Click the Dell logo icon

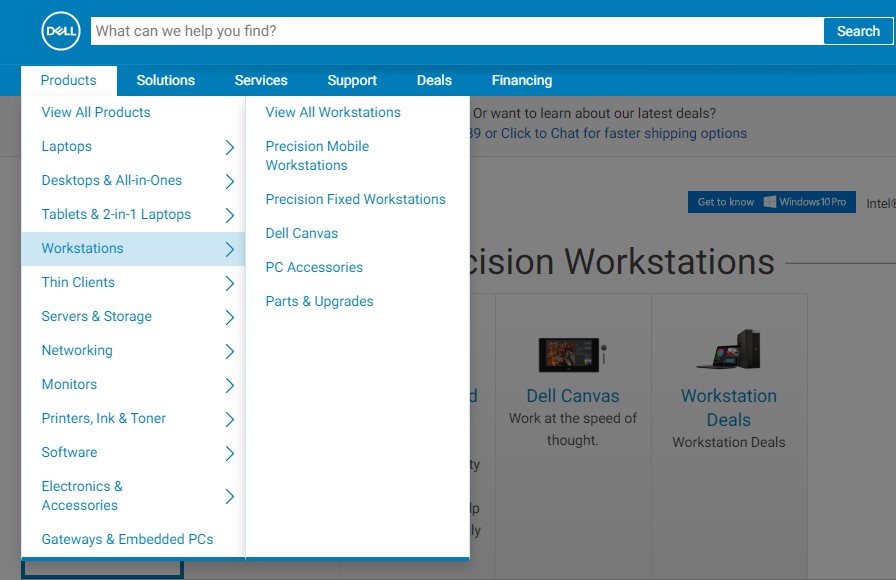tap(61, 31)
